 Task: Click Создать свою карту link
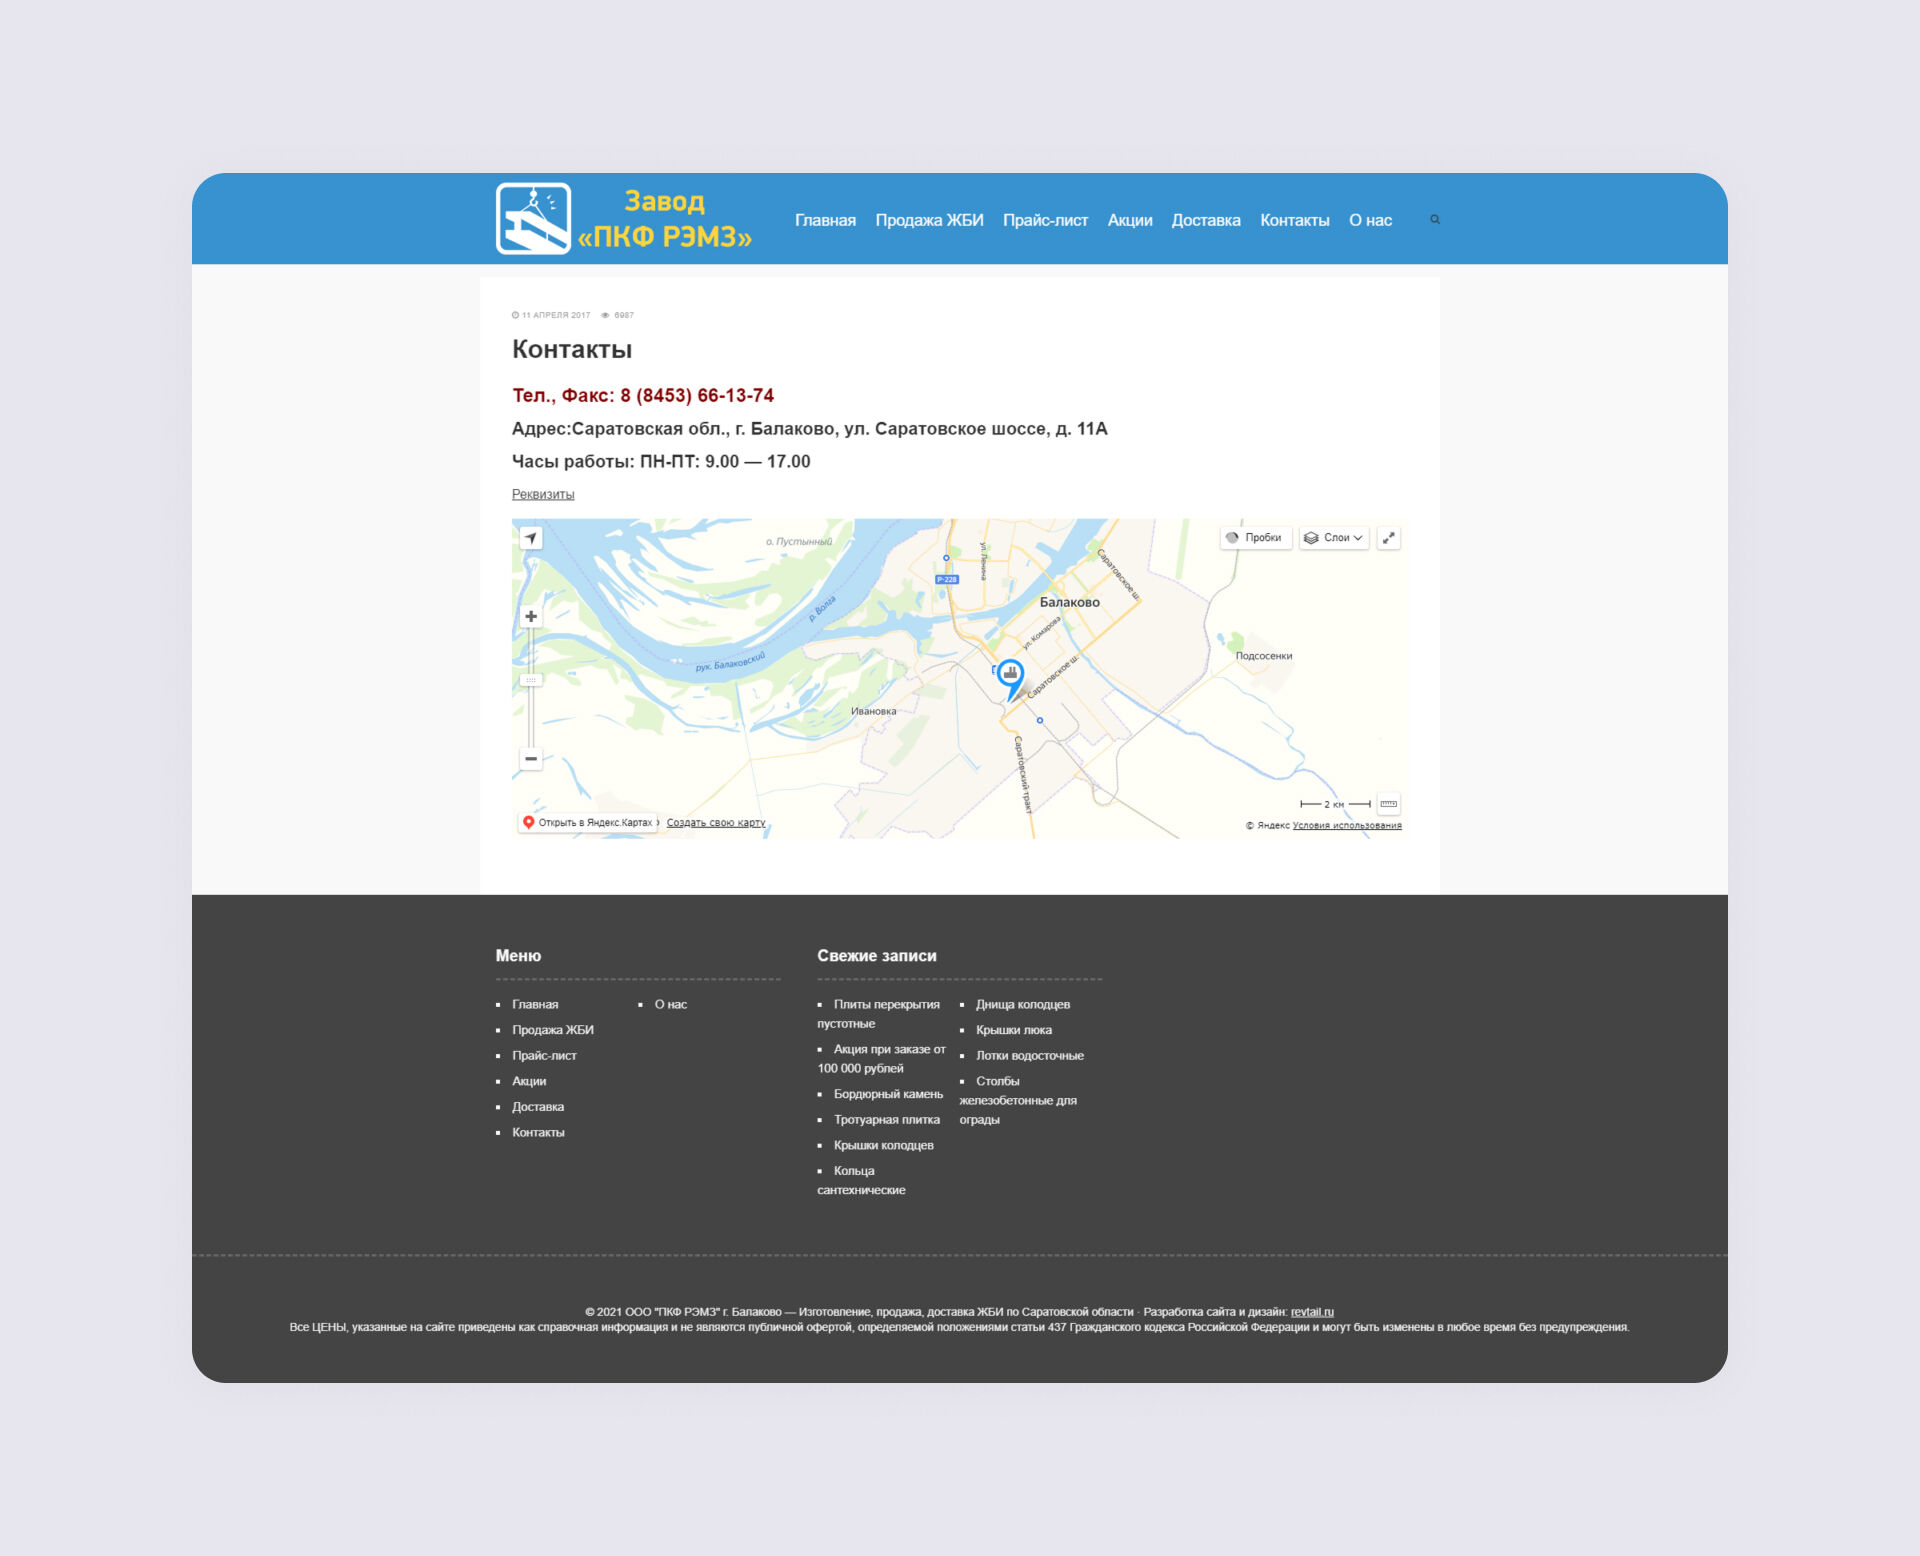click(x=716, y=823)
